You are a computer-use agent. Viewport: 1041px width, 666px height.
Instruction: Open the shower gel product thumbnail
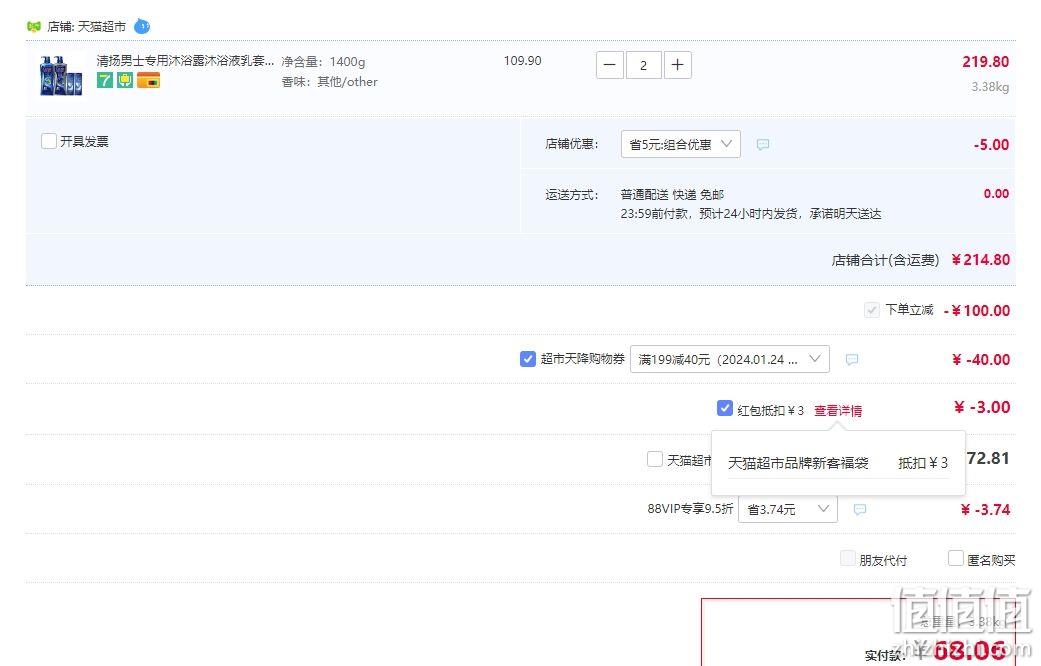point(61,76)
